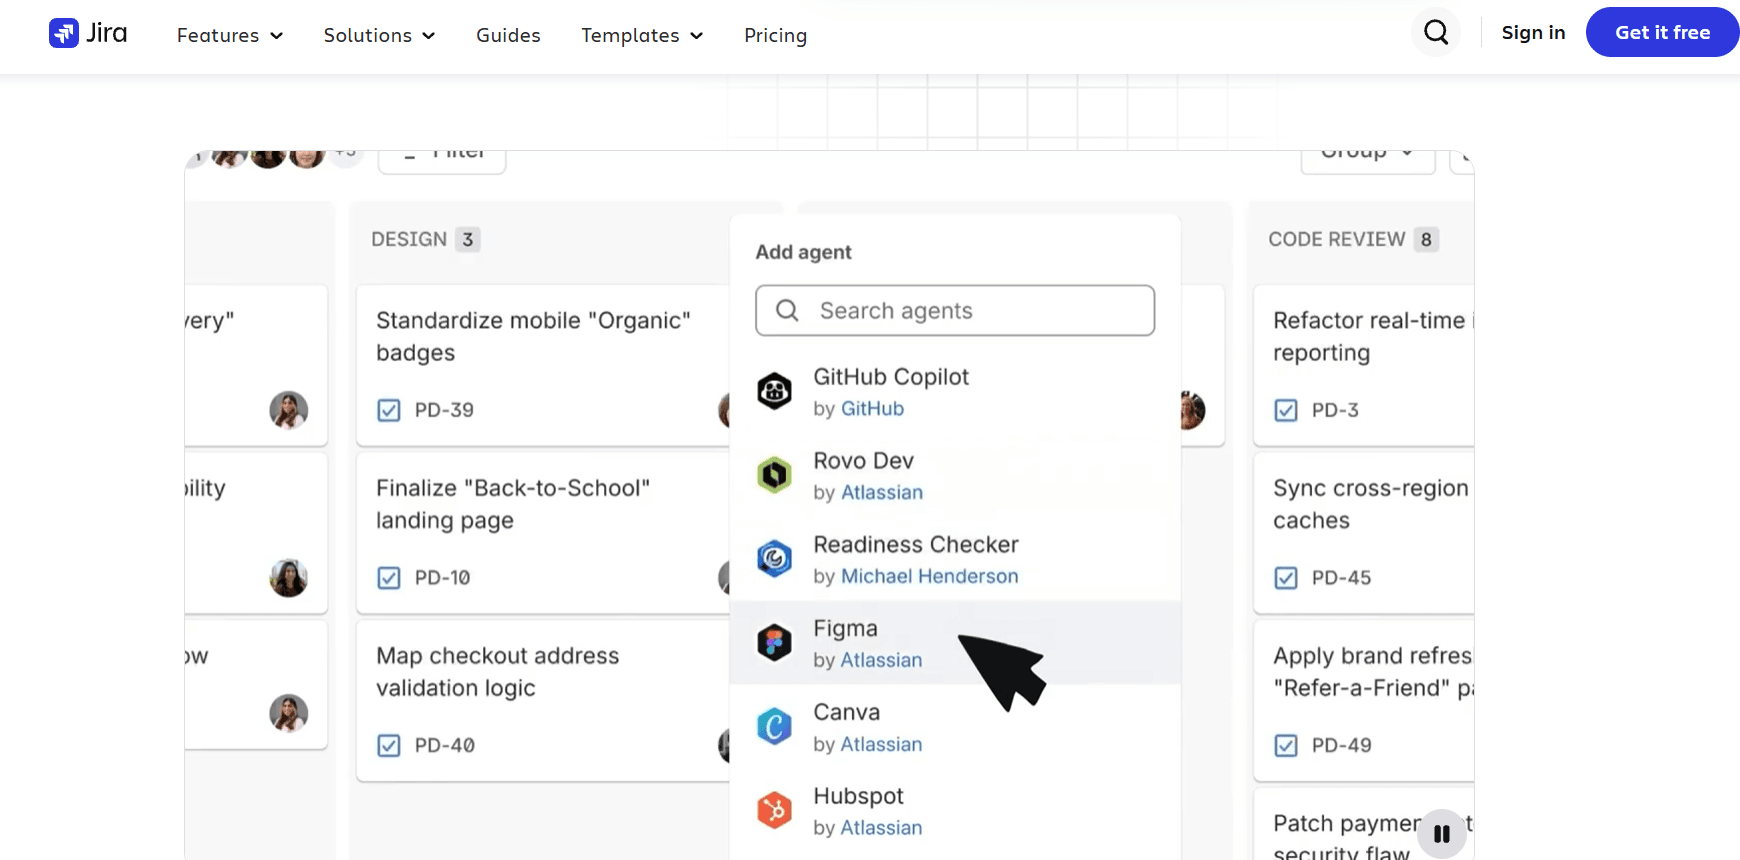Open the Map checkout address validation logic card
1740x860 pixels.
point(543,701)
